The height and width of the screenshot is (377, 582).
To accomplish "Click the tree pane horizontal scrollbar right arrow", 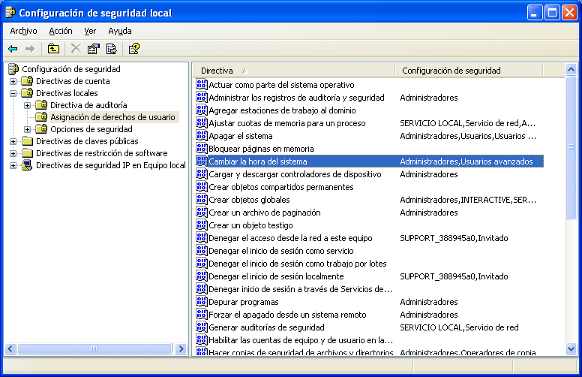I will (181, 349).
